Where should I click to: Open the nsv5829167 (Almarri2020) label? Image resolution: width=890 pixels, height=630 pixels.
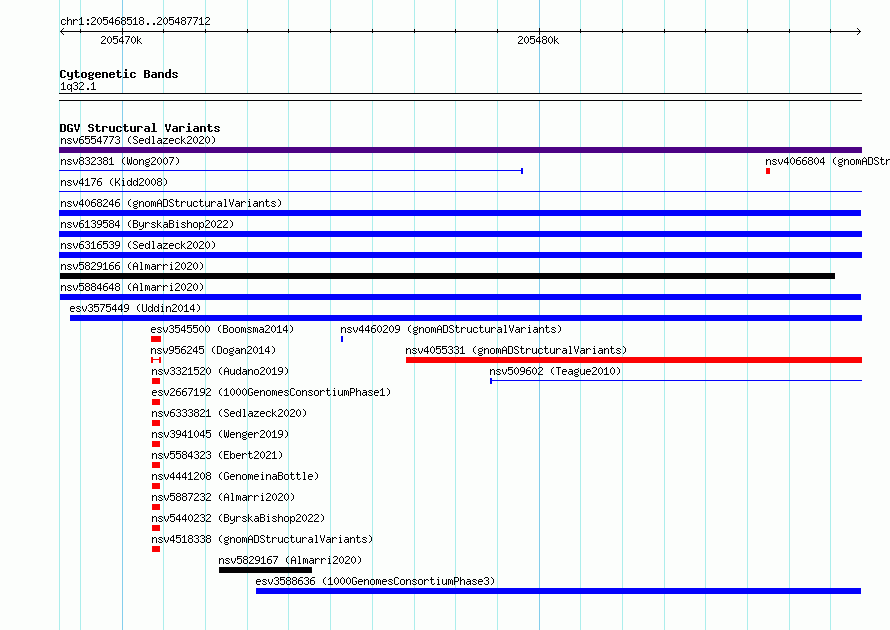[x=290, y=560]
